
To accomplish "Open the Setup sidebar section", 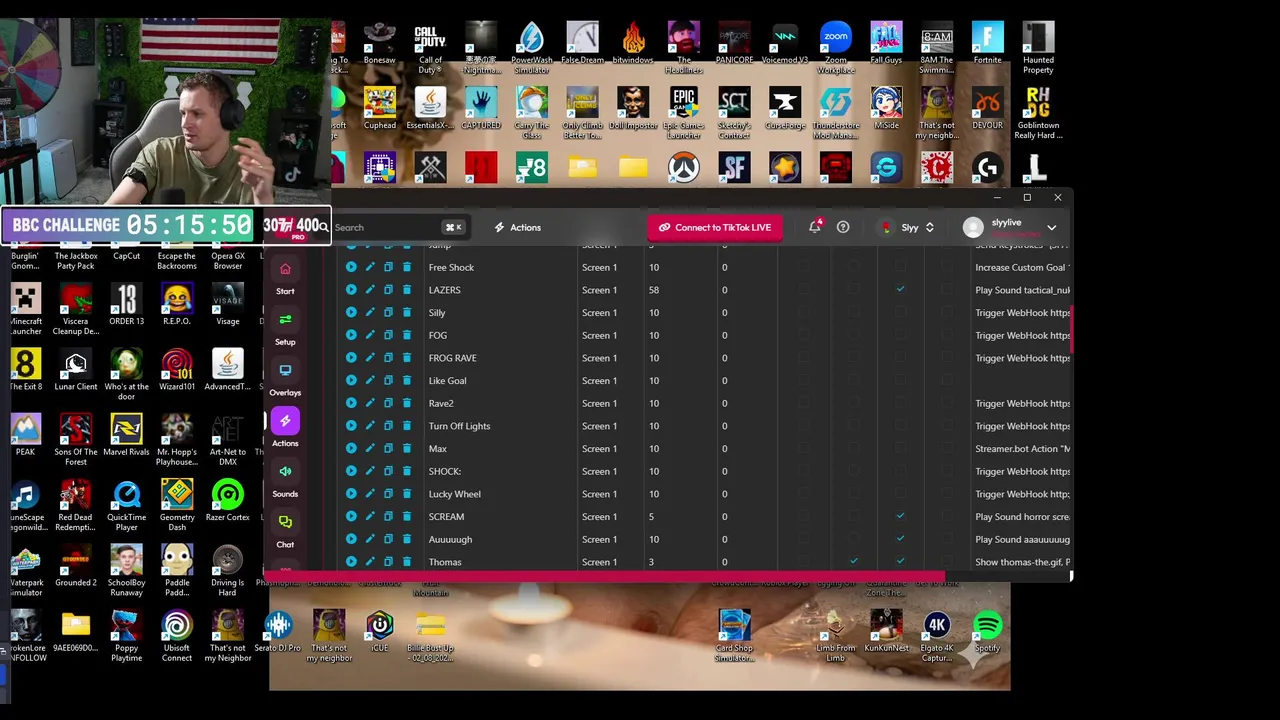I will coord(285,328).
